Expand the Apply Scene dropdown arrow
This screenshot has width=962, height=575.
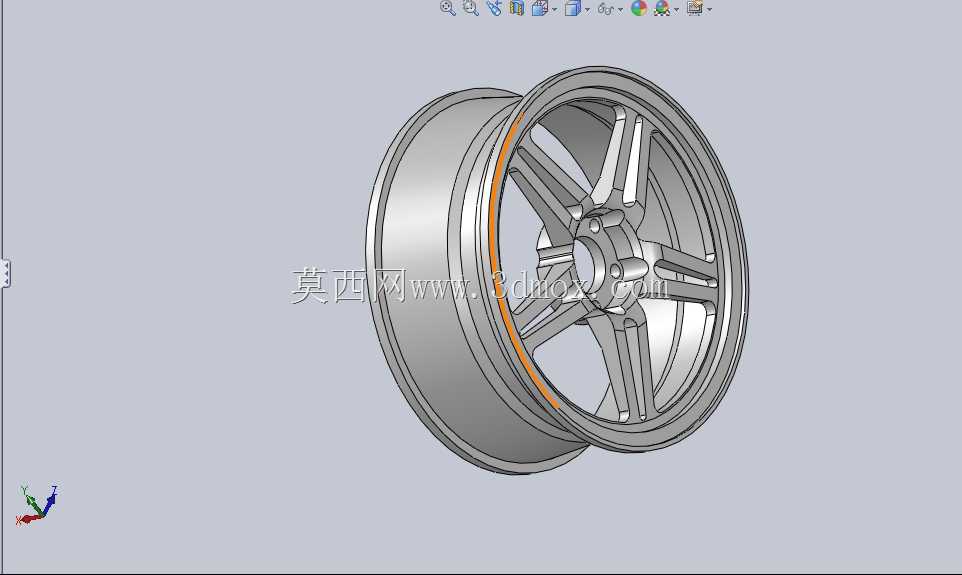tap(676, 9)
